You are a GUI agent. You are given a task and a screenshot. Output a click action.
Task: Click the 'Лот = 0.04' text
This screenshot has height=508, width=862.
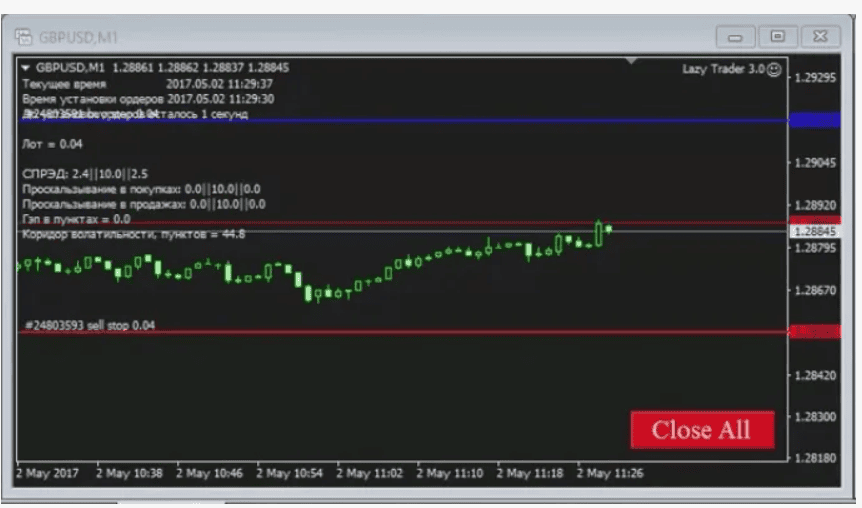52,144
